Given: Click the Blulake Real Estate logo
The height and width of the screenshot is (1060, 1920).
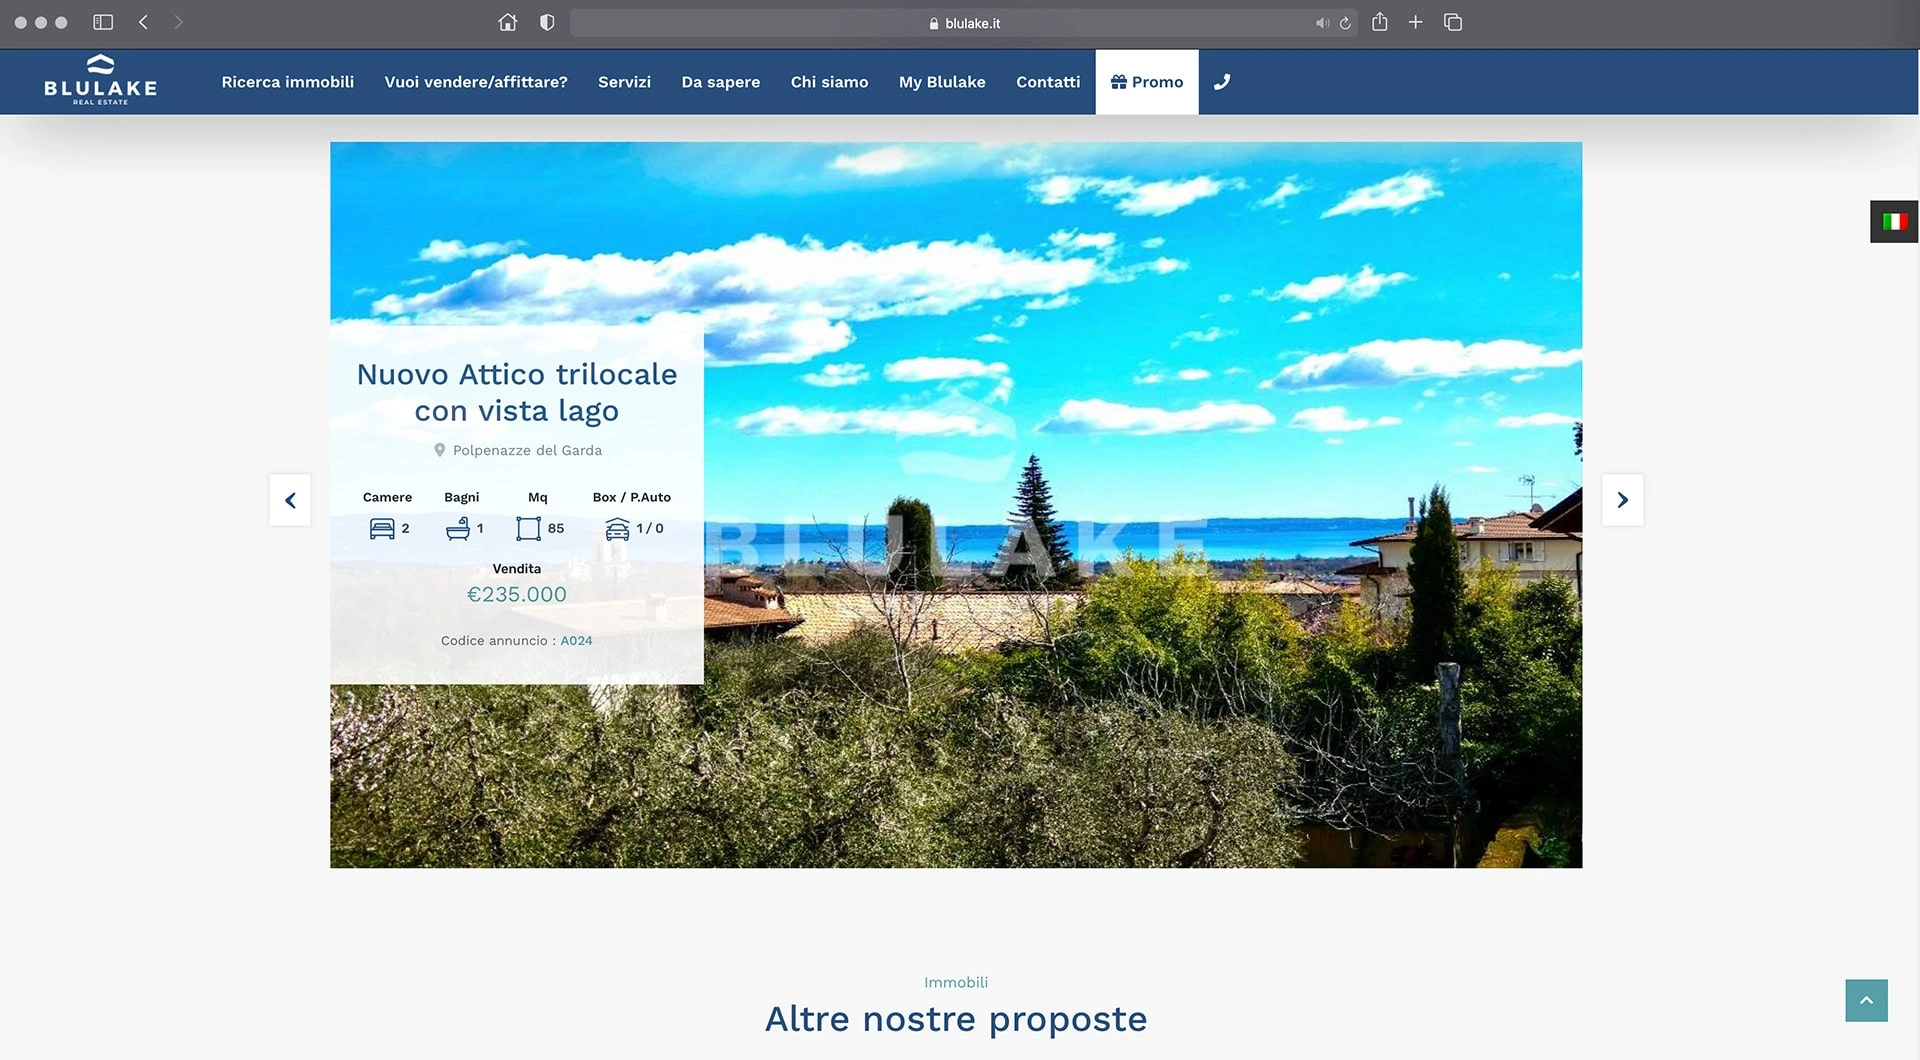Looking at the screenshot, I should click(x=100, y=80).
